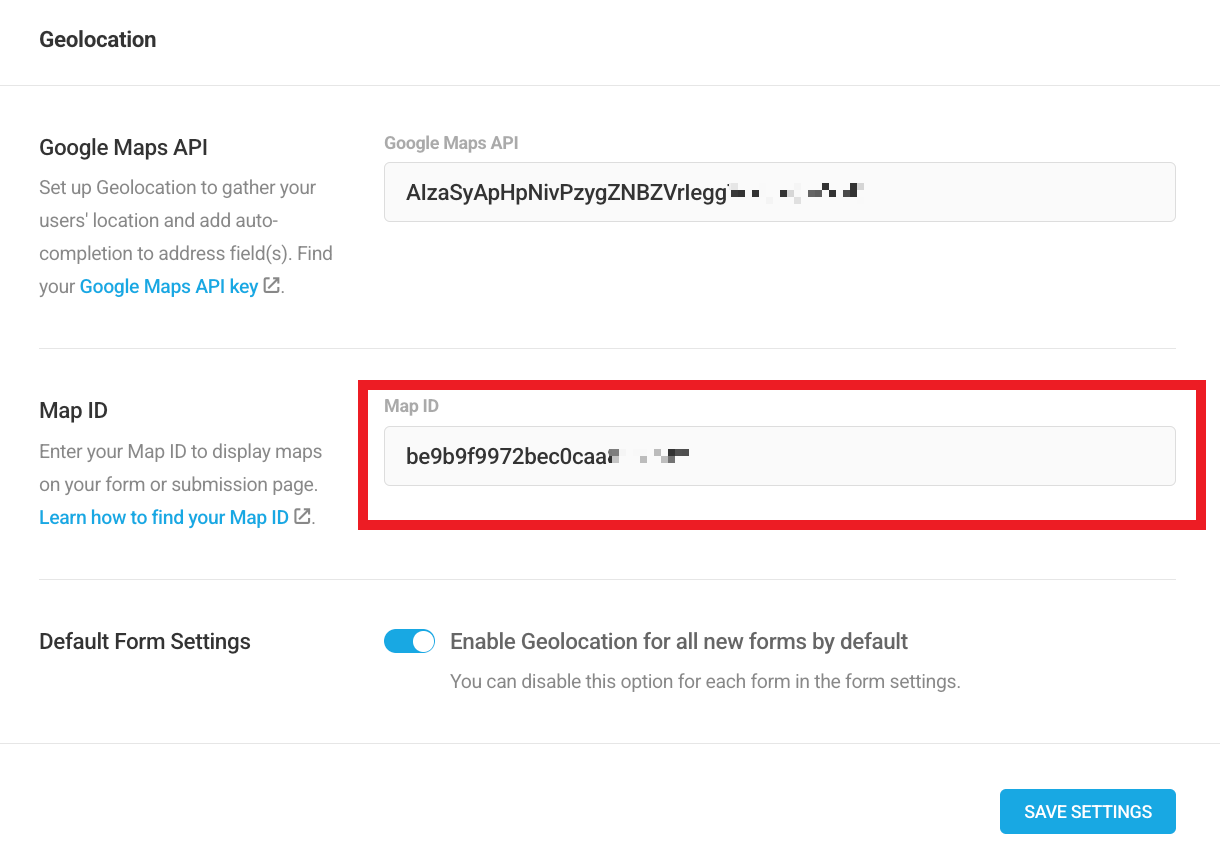Image resolution: width=1220 pixels, height=865 pixels.
Task: Select the bold Map ID section title
Action: click(73, 411)
